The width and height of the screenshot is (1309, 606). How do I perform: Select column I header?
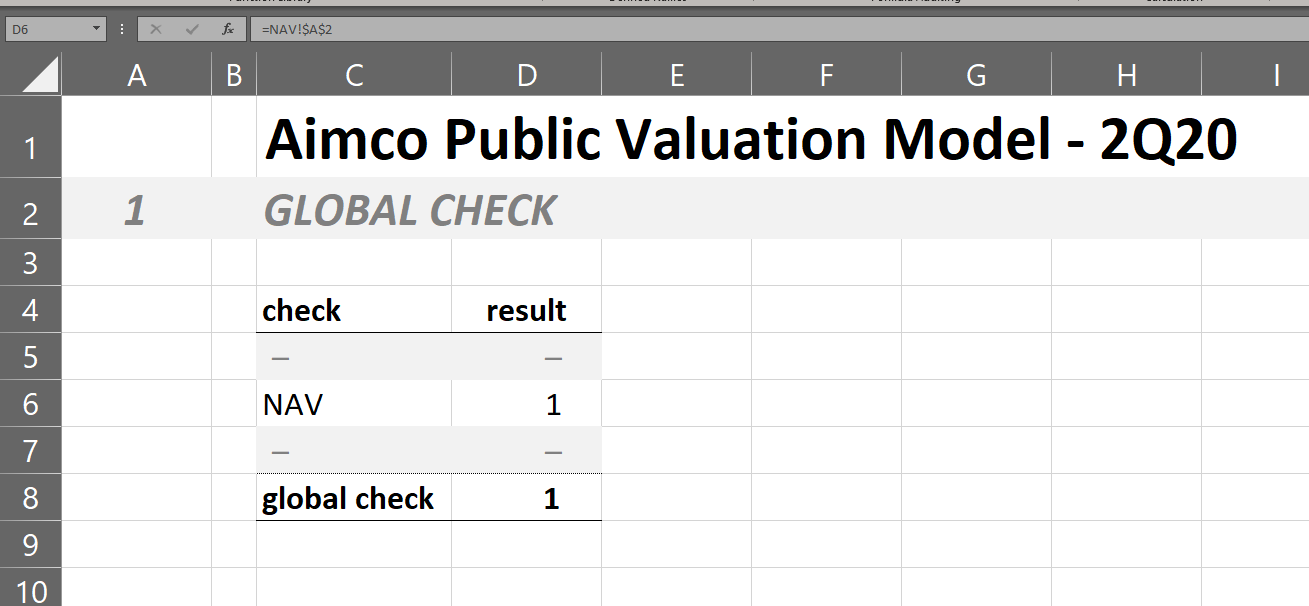click(1256, 75)
